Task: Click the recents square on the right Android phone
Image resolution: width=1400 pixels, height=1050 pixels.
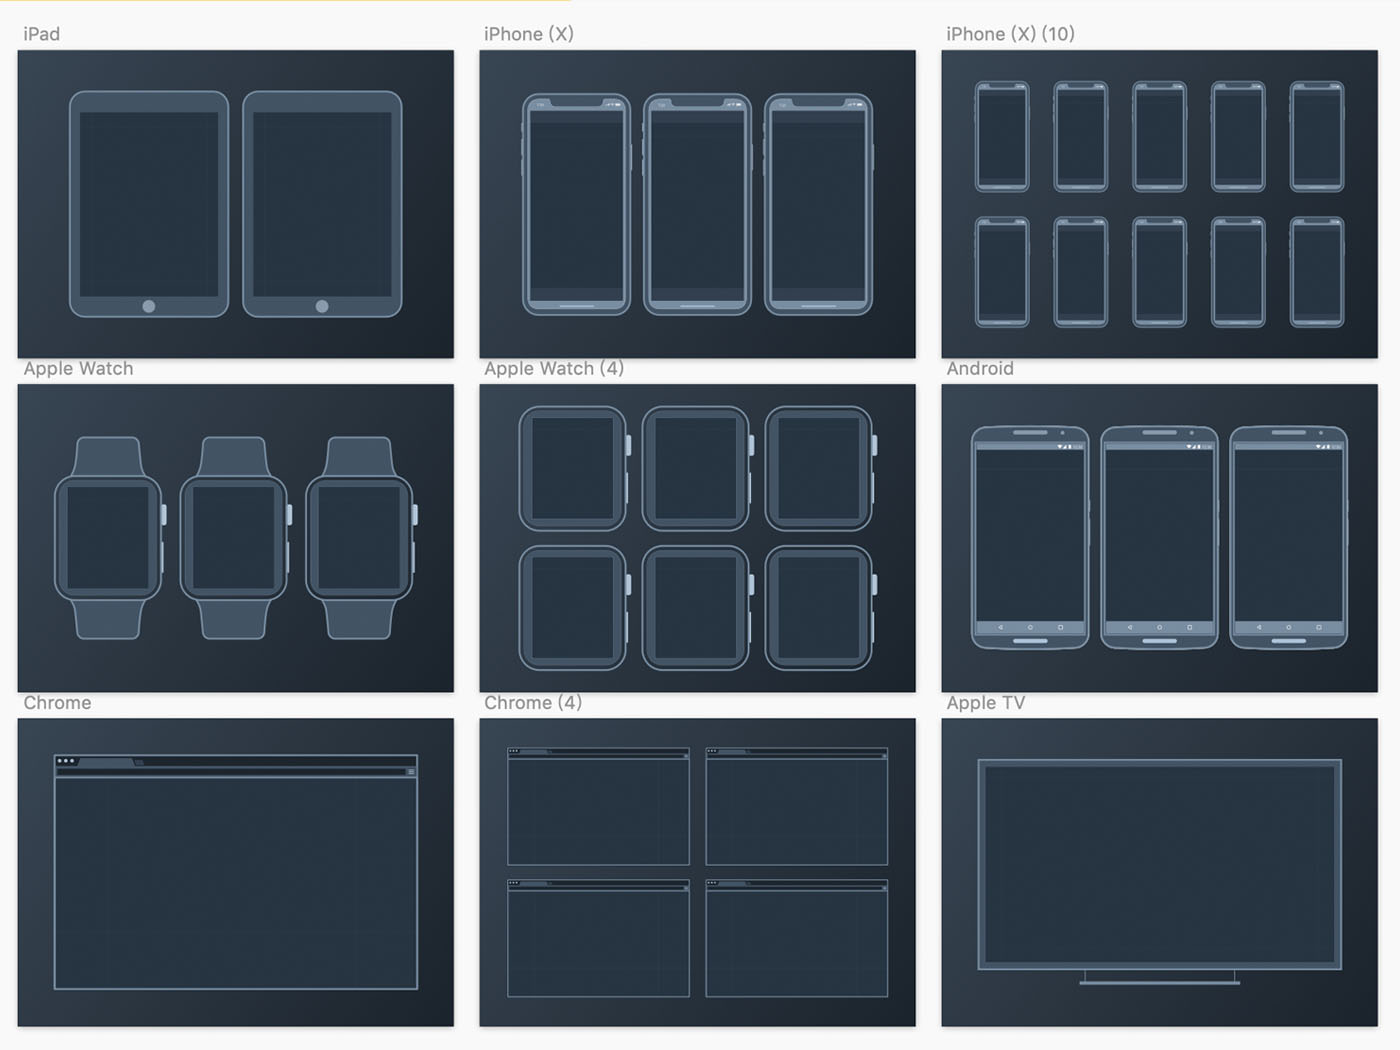Action: click(1318, 627)
